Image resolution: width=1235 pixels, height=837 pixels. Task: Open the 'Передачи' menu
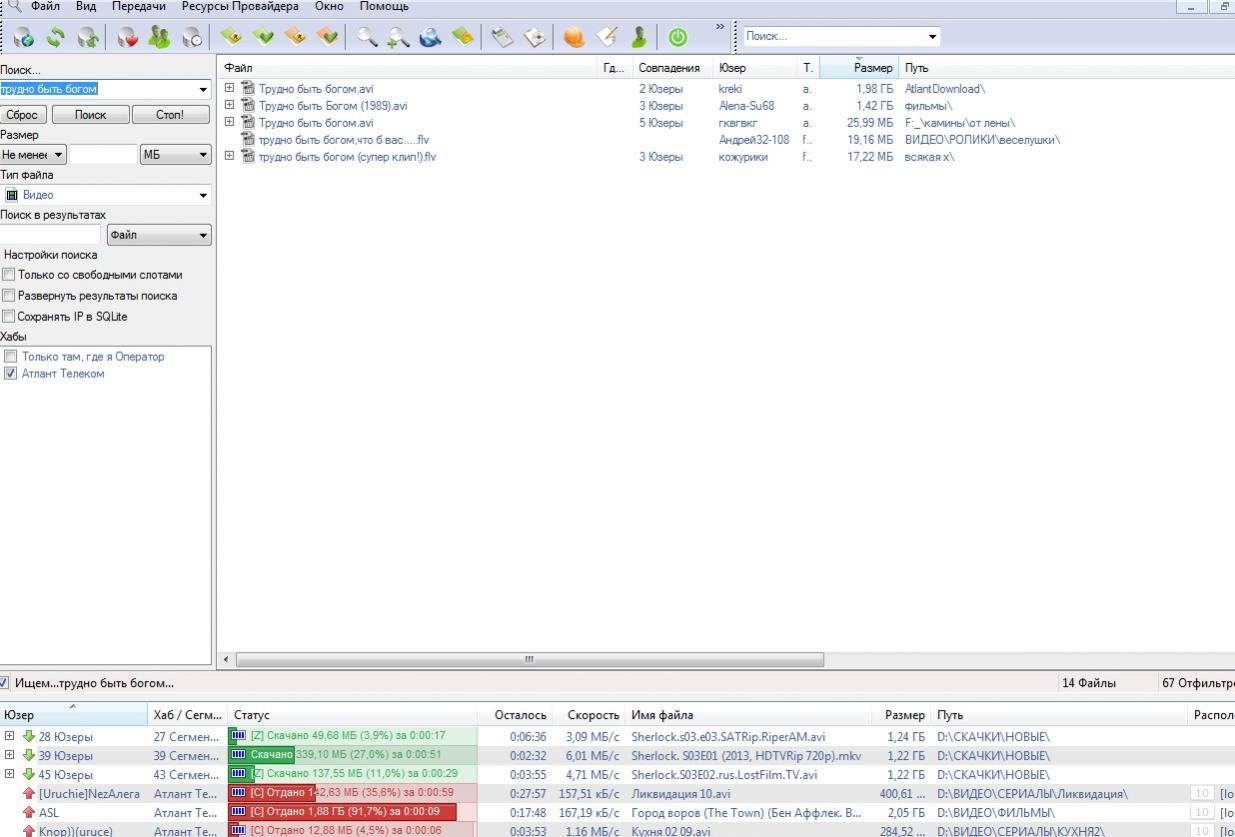(x=138, y=7)
